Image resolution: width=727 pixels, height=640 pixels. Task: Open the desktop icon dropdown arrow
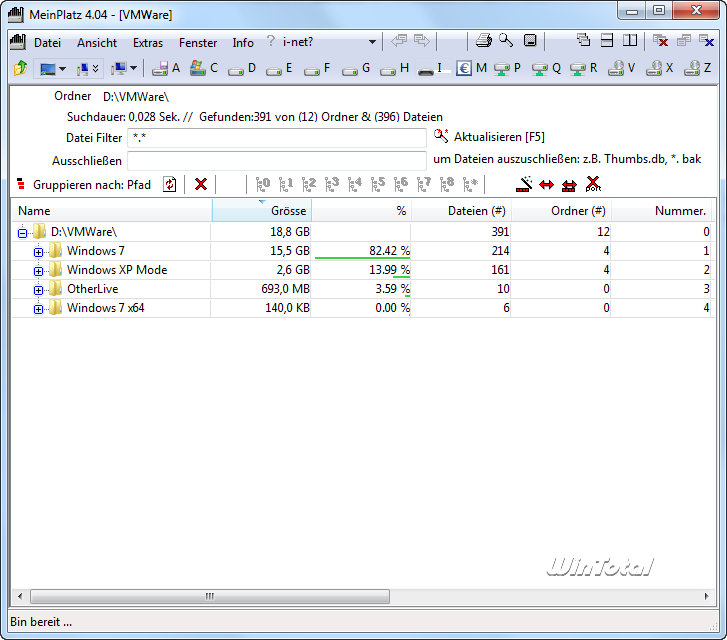pyautogui.click(x=62, y=69)
